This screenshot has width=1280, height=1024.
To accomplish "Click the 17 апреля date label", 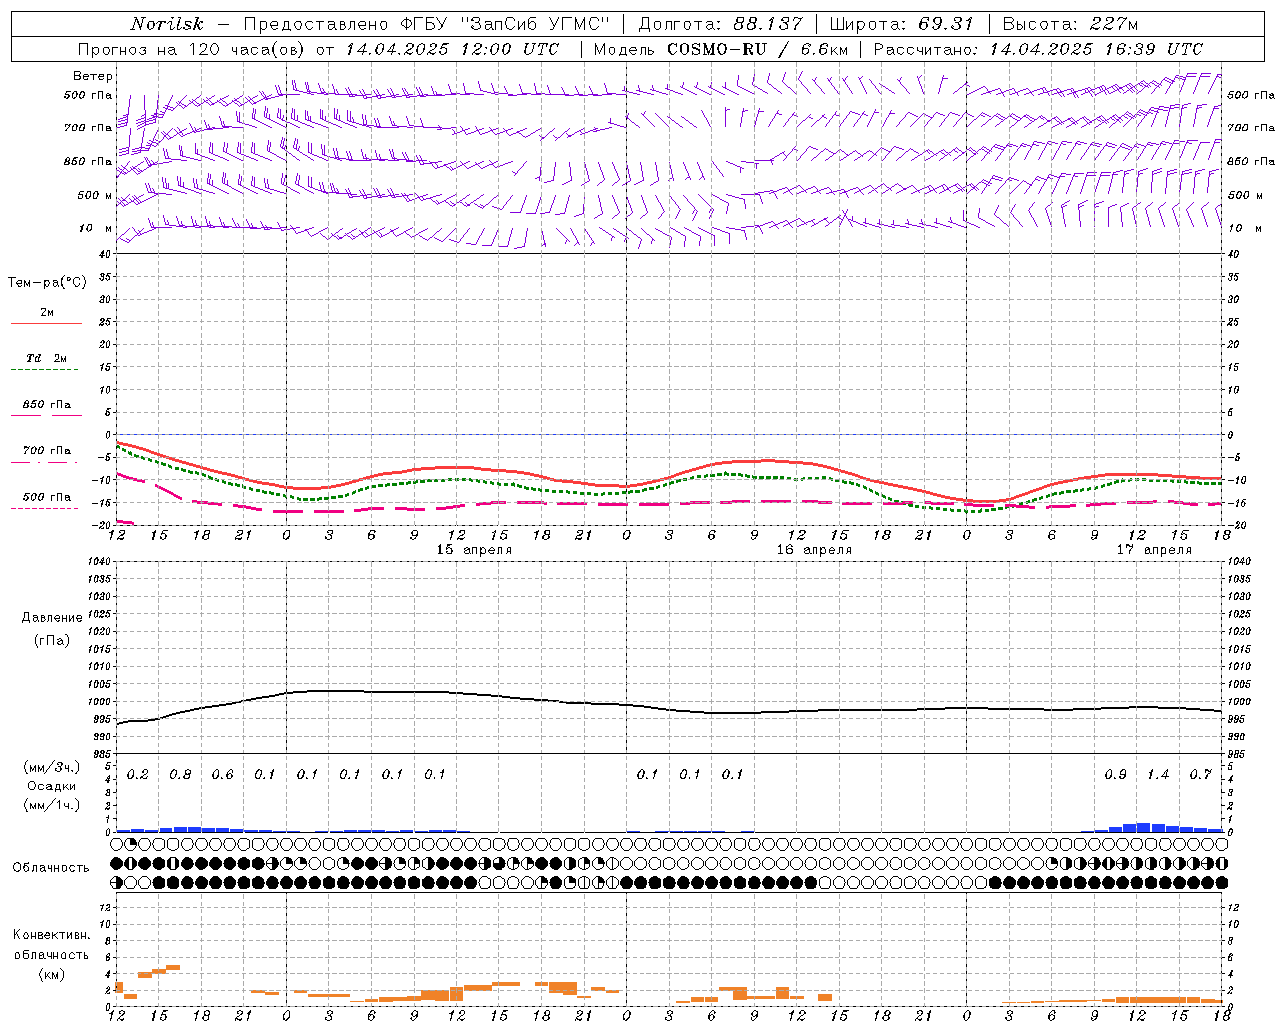I will pyautogui.click(x=1154, y=550).
